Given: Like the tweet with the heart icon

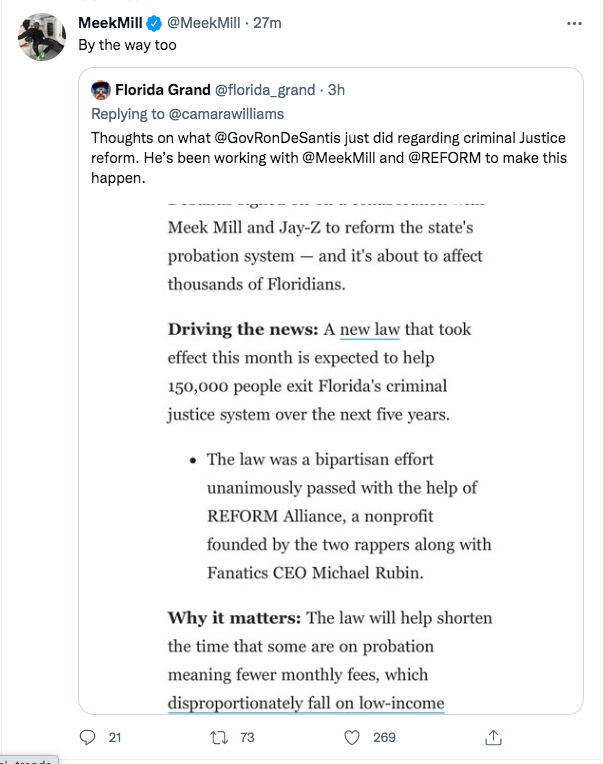Looking at the screenshot, I should (352, 738).
